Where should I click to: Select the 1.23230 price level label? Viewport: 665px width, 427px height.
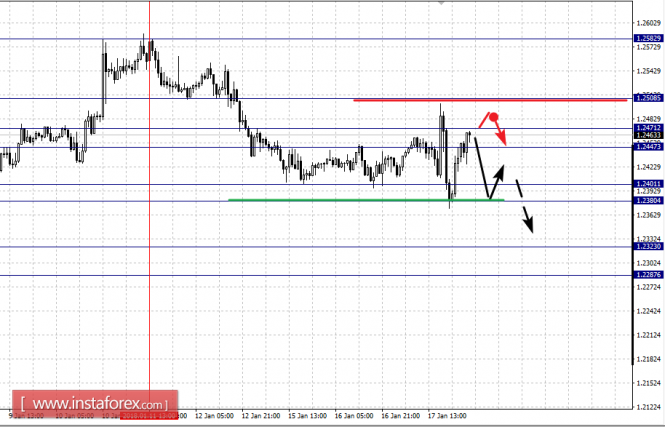(647, 246)
